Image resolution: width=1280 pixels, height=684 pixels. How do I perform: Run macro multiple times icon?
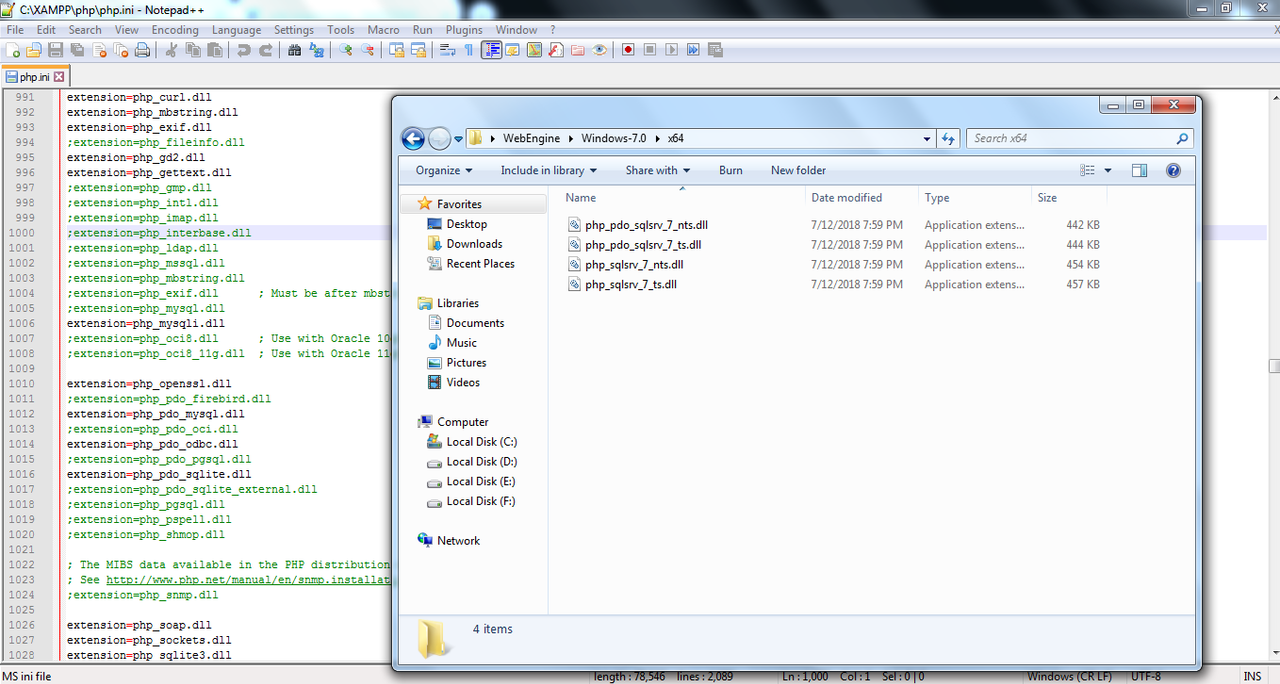tap(692, 50)
